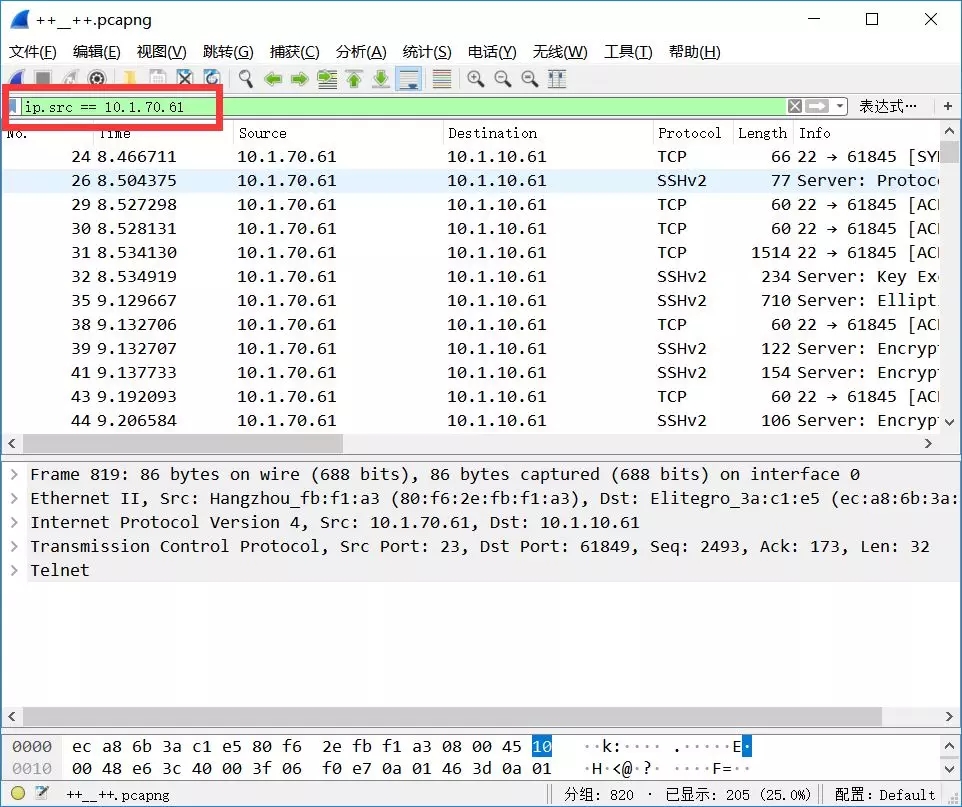
Task: Toggle packet list colorization rules
Action: pos(440,79)
